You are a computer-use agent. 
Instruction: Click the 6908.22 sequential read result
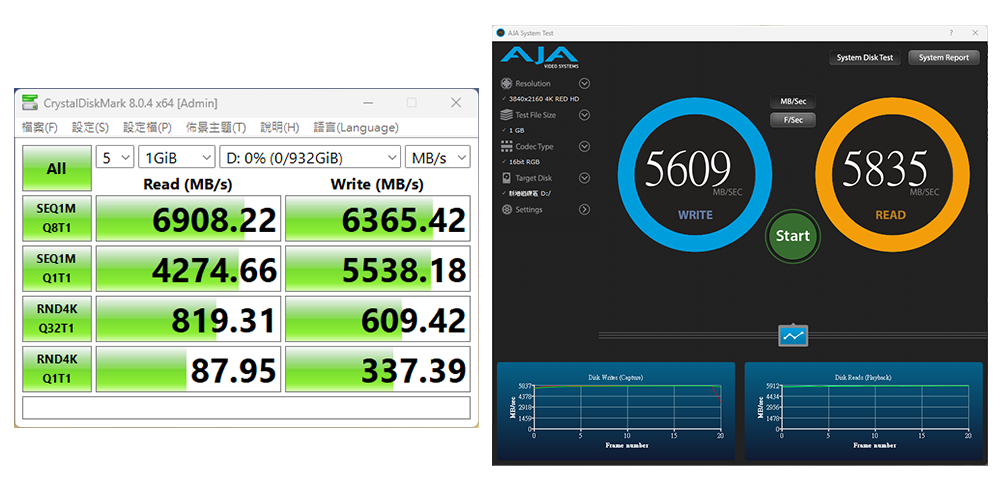coord(189,218)
